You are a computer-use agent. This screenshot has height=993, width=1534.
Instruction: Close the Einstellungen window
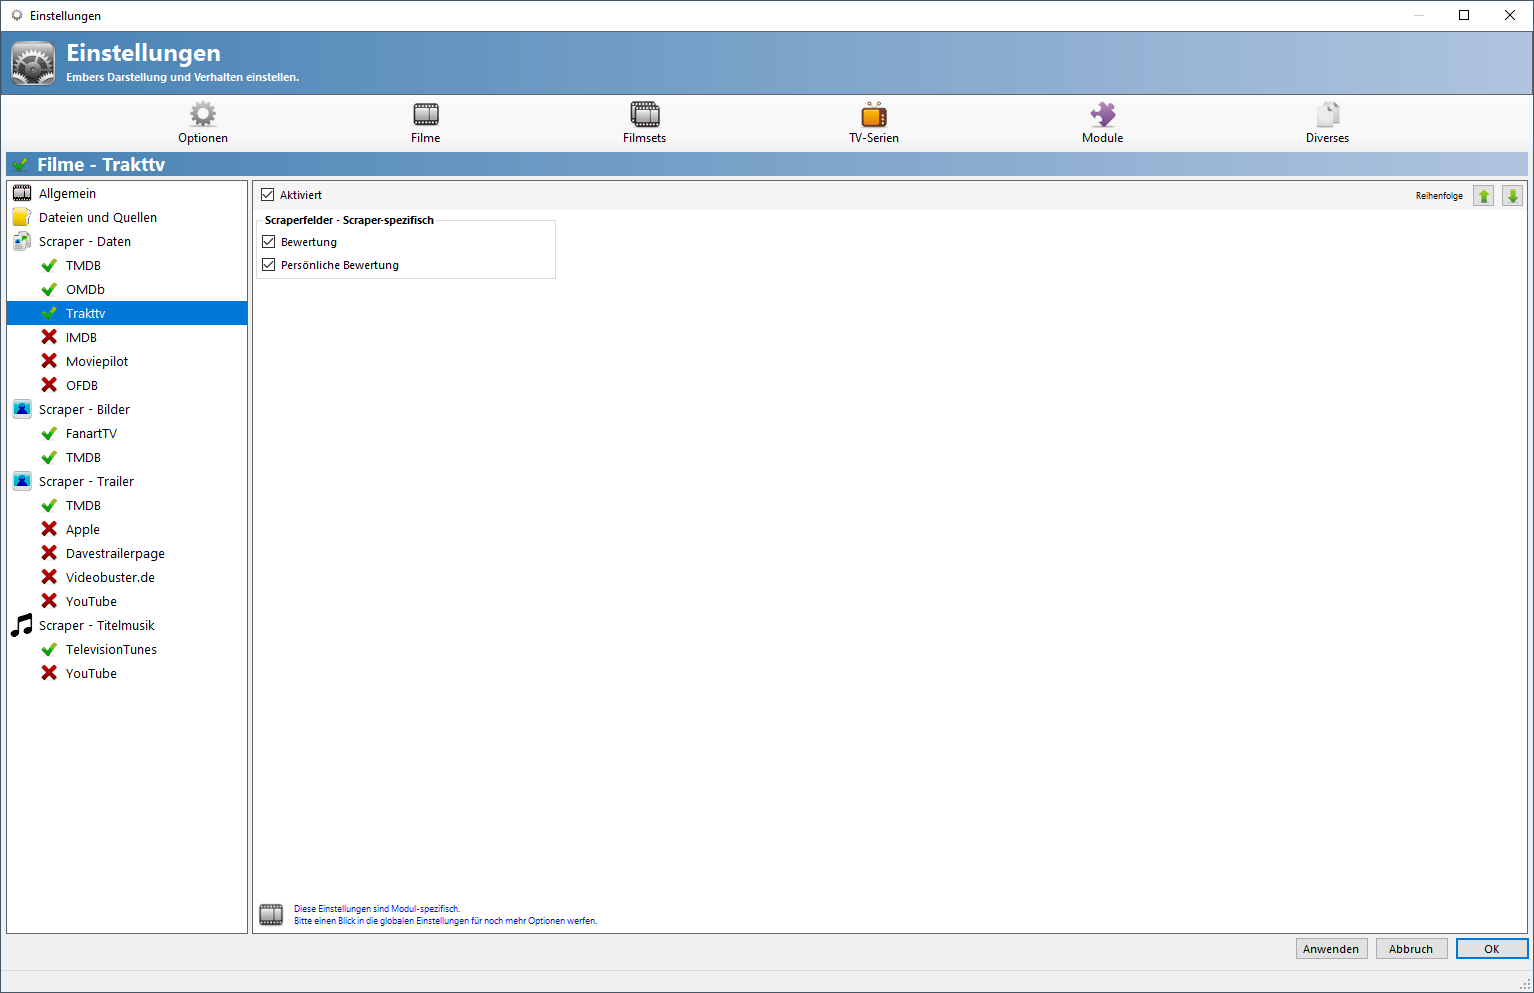pos(1510,15)
